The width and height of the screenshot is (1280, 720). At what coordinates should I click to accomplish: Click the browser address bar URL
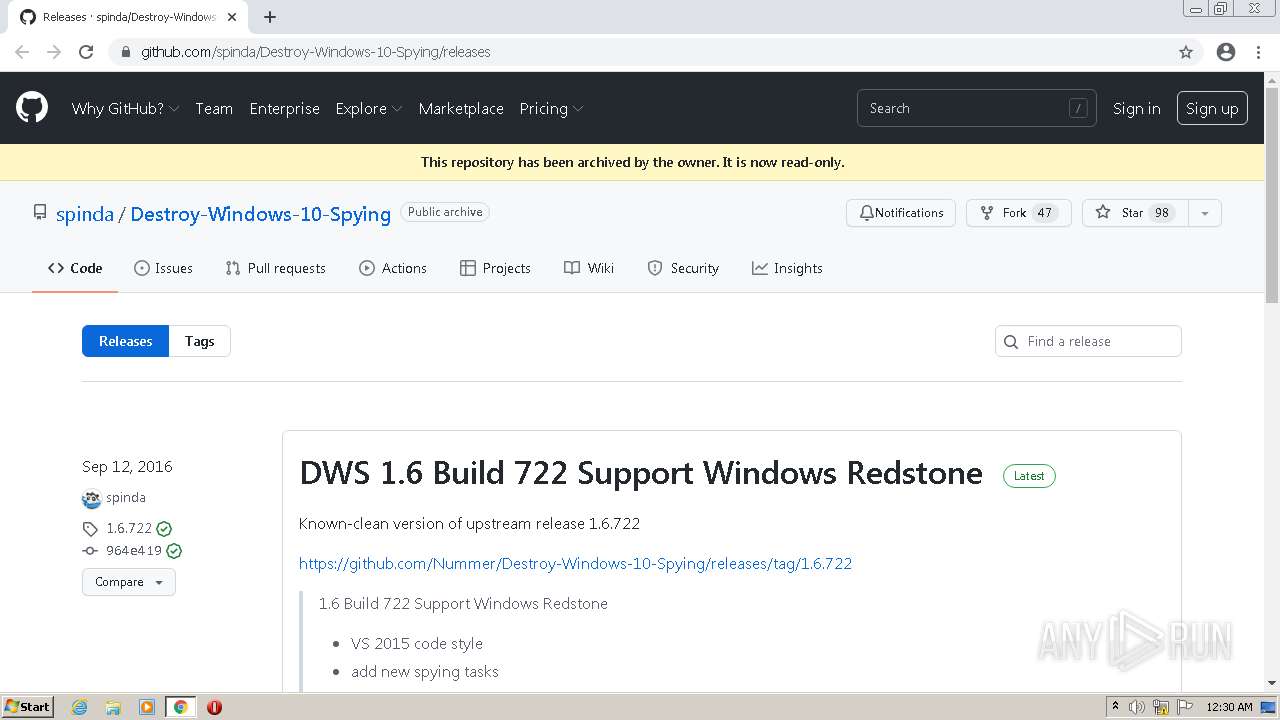coord(315,52)
